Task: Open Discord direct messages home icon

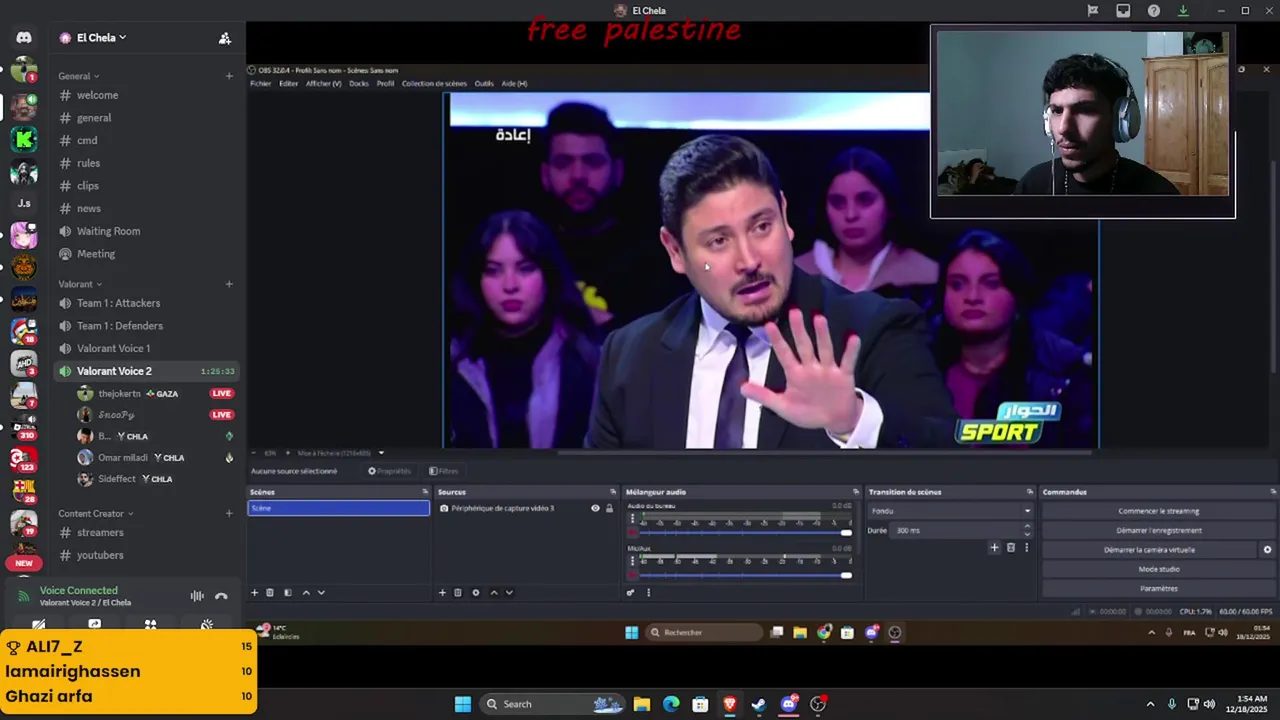Action: (24, 38)
